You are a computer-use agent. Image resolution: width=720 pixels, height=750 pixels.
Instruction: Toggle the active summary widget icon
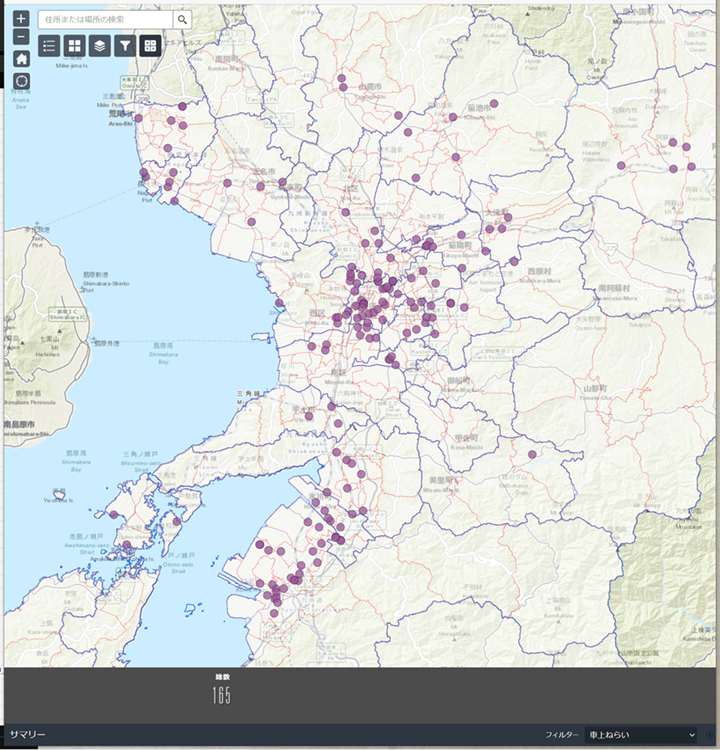(x=149, y=45)
